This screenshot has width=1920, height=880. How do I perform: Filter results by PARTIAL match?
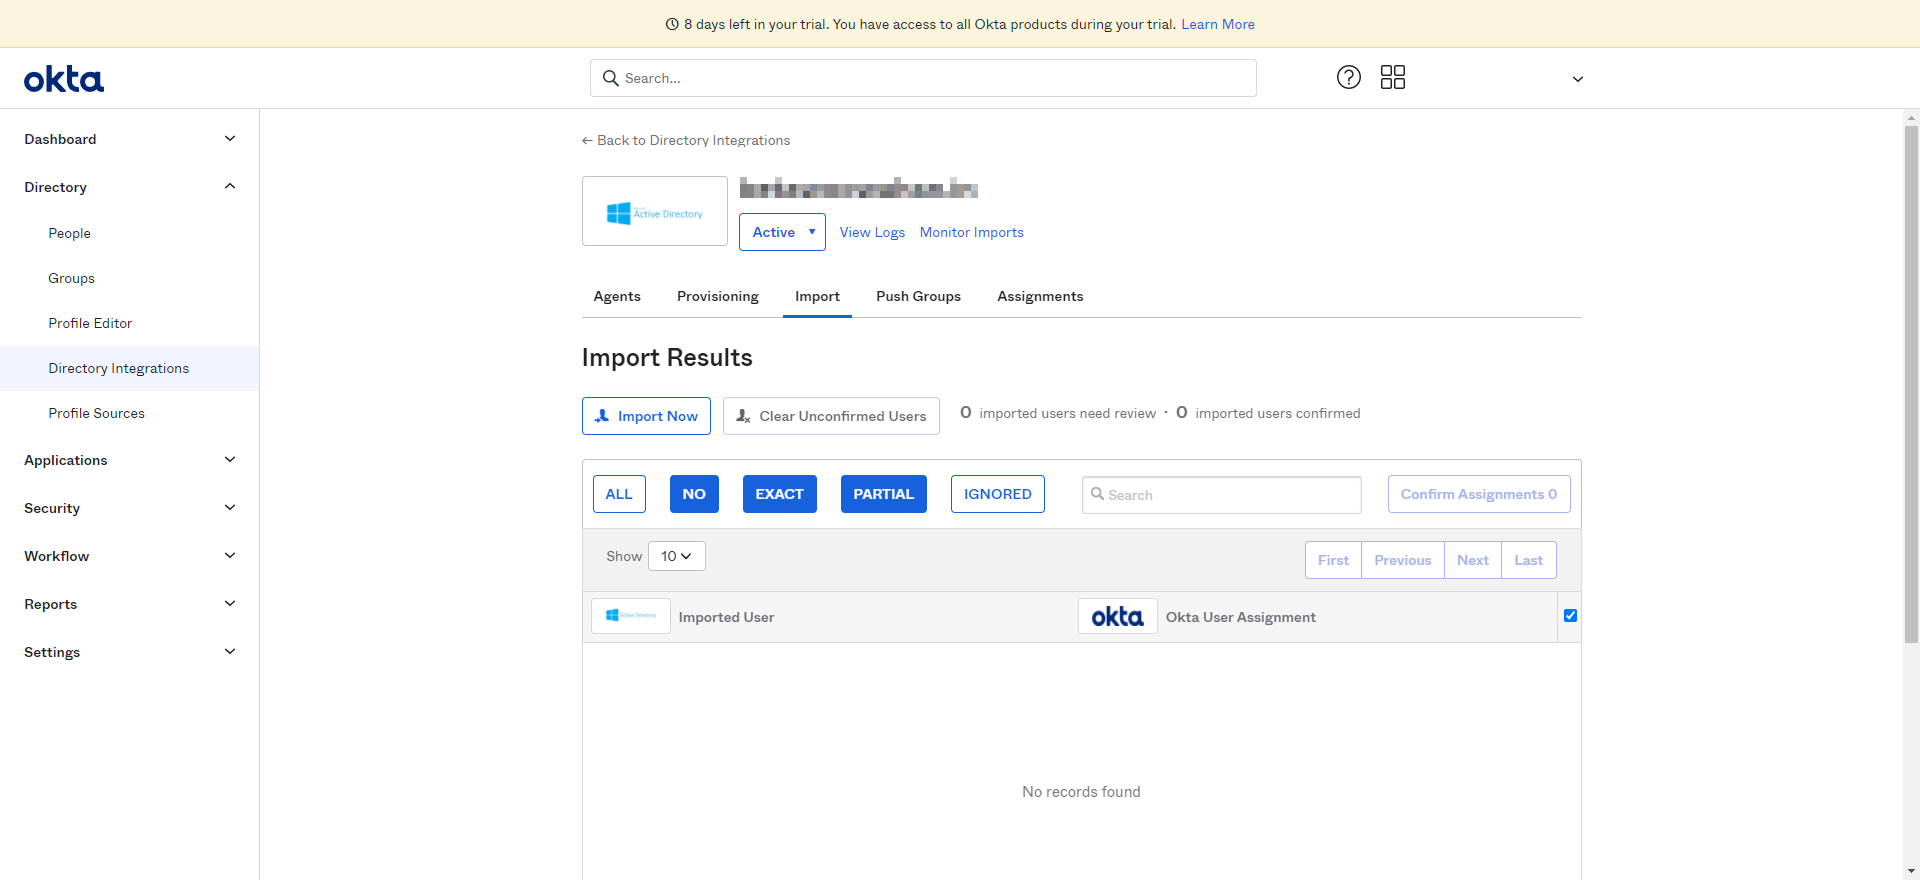tap(883, 494)
